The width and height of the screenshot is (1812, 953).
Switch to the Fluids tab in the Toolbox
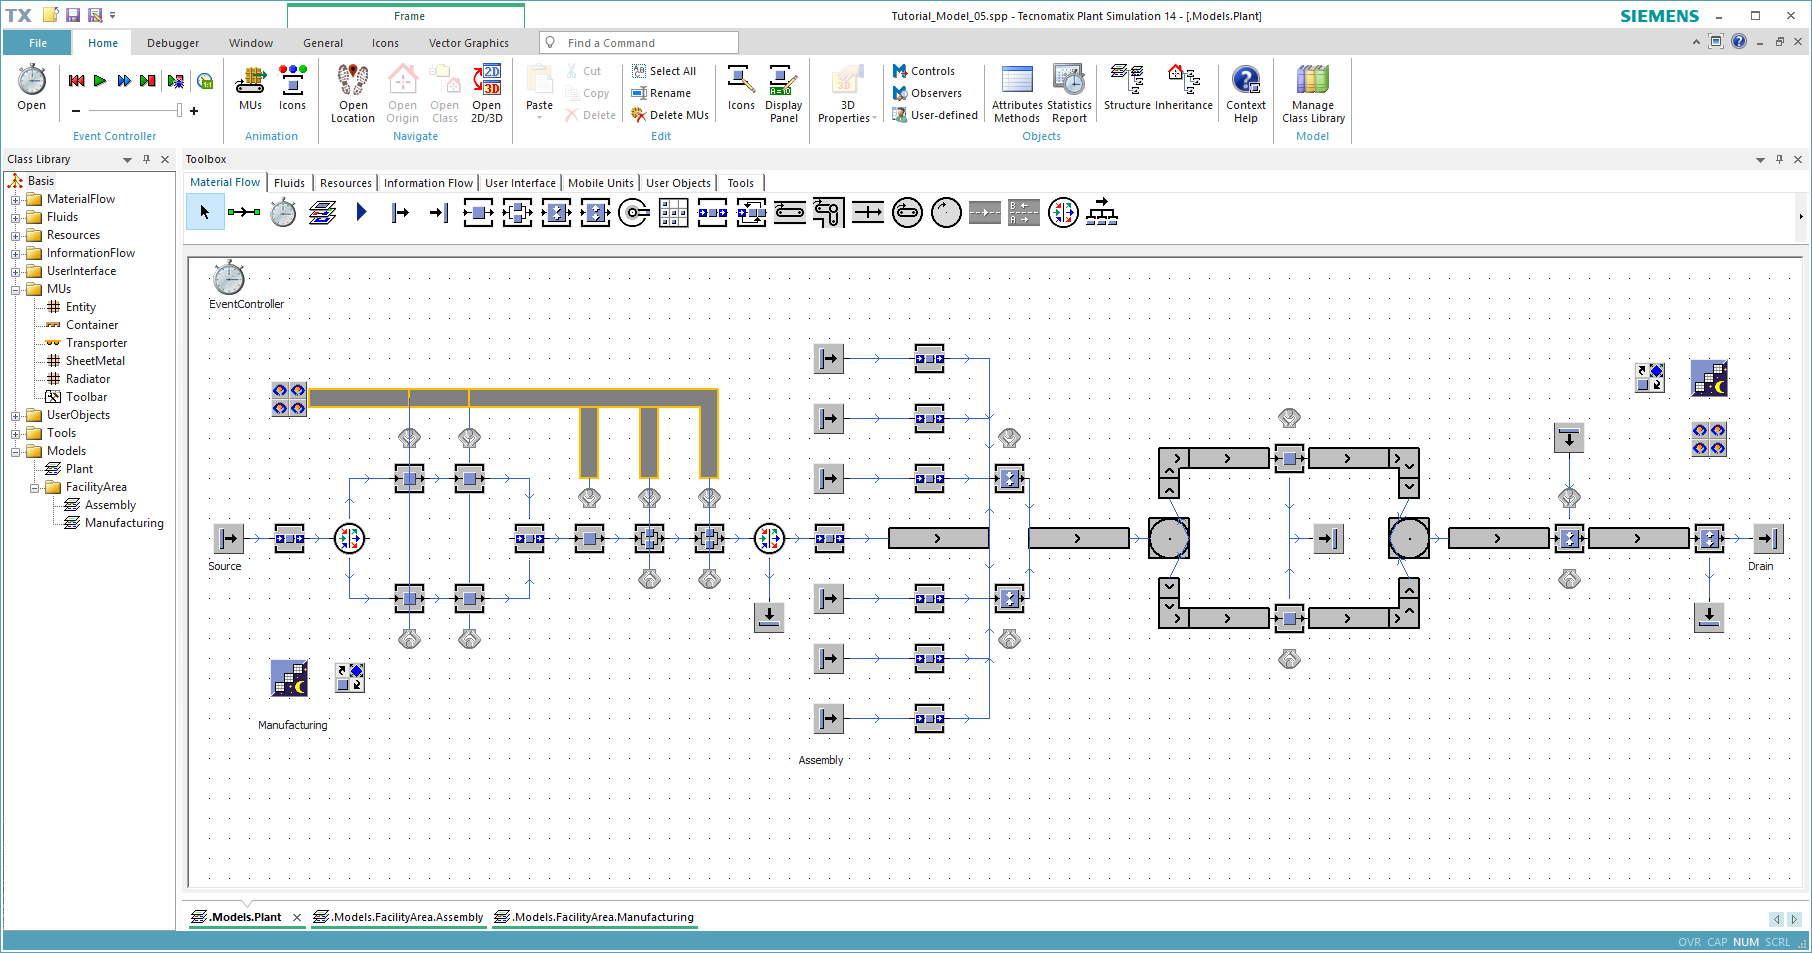[289, 182]
